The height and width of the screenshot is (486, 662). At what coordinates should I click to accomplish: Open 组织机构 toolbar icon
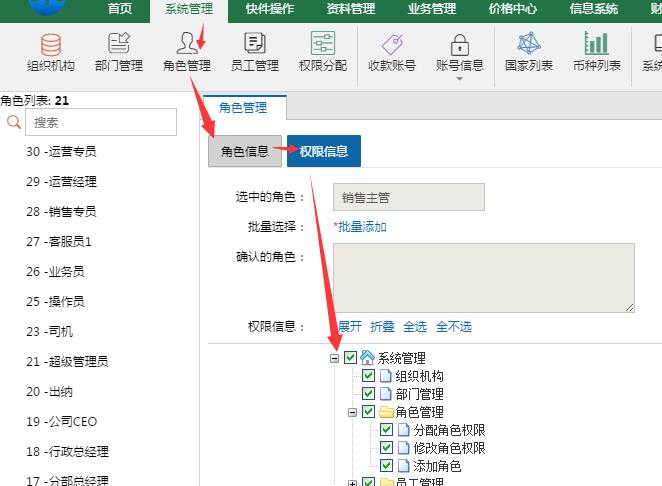click(x=50, y=52)
